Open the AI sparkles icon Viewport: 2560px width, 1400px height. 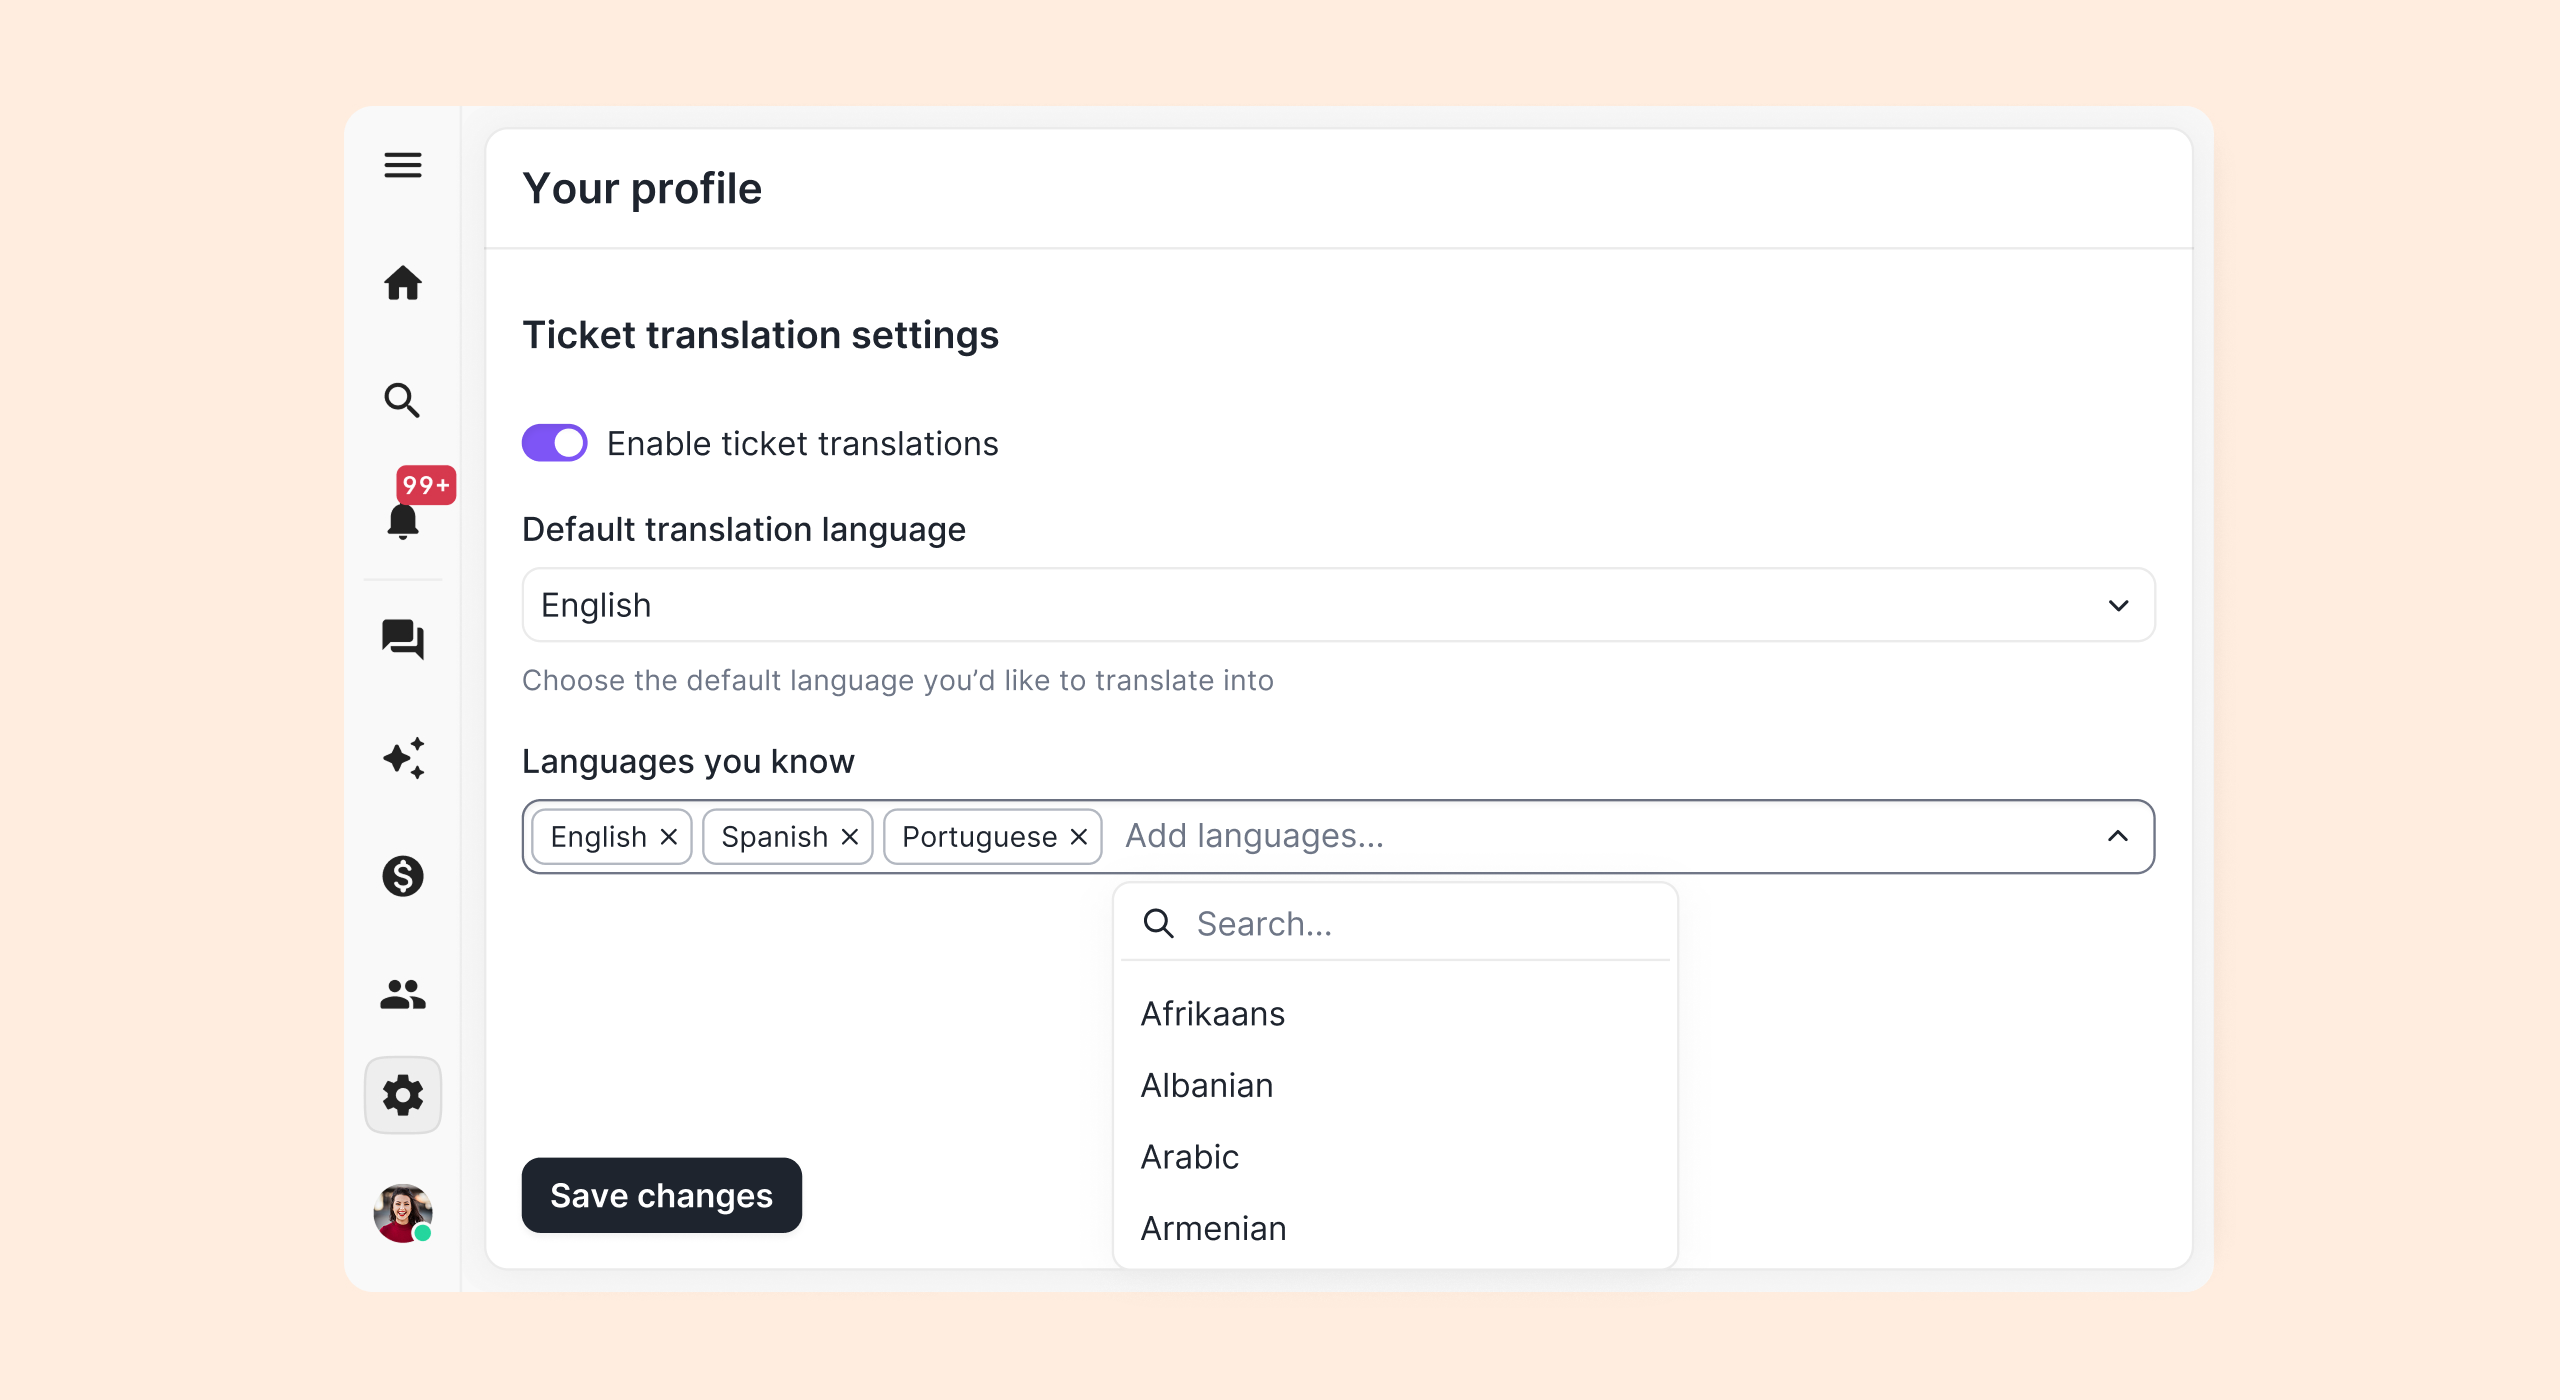click(403, 758)
